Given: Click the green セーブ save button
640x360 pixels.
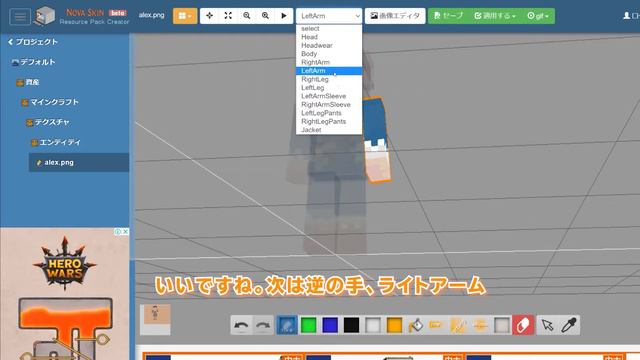Looking at the screenshot, I should pyautogui.click(x=449, y=16).
